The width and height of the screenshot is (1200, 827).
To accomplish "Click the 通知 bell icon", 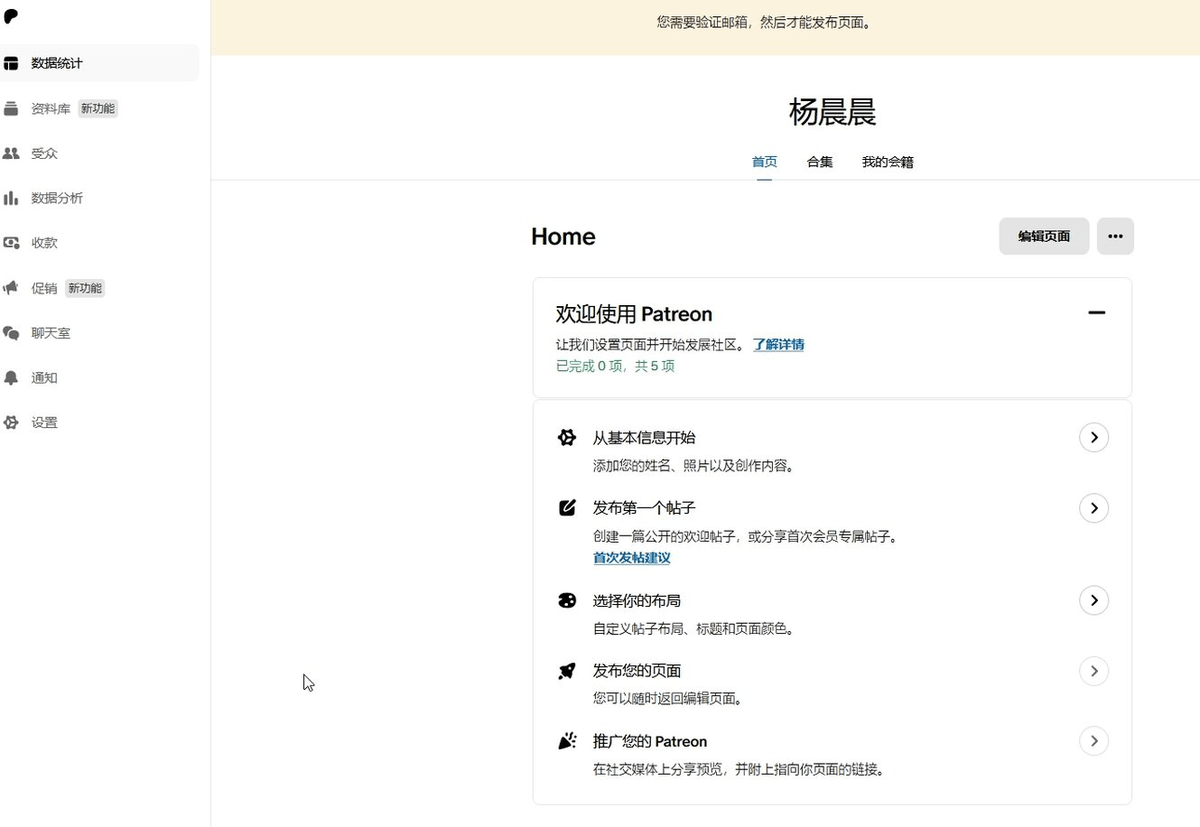I will click(x=11, y=378).
